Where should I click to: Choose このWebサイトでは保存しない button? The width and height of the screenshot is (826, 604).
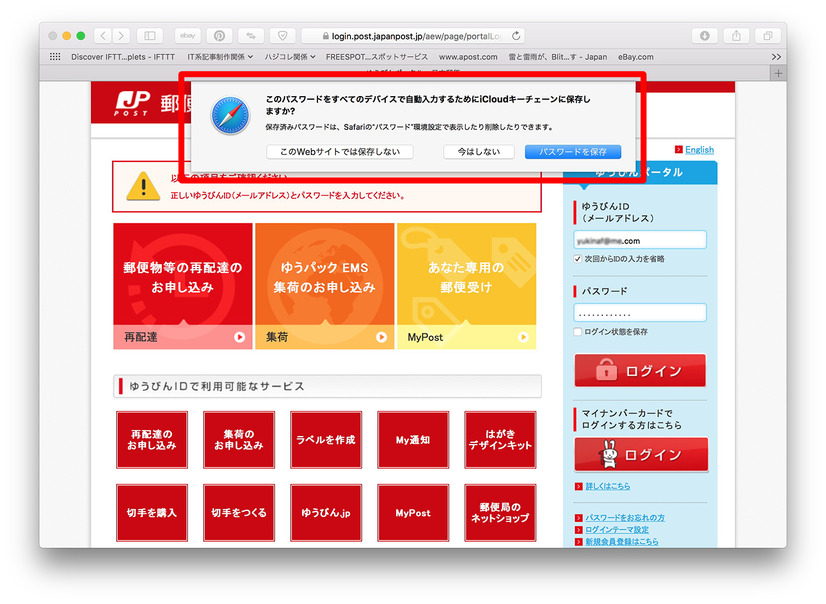(x=340, y=152)
